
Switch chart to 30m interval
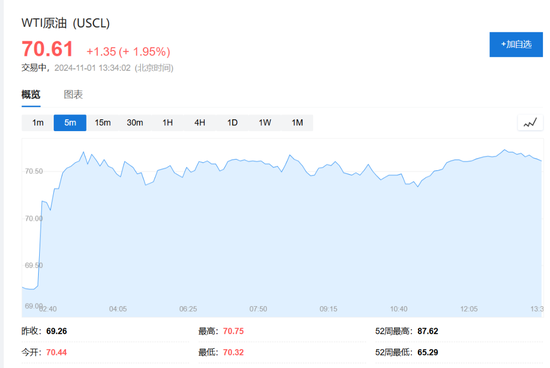pos(135,123)
